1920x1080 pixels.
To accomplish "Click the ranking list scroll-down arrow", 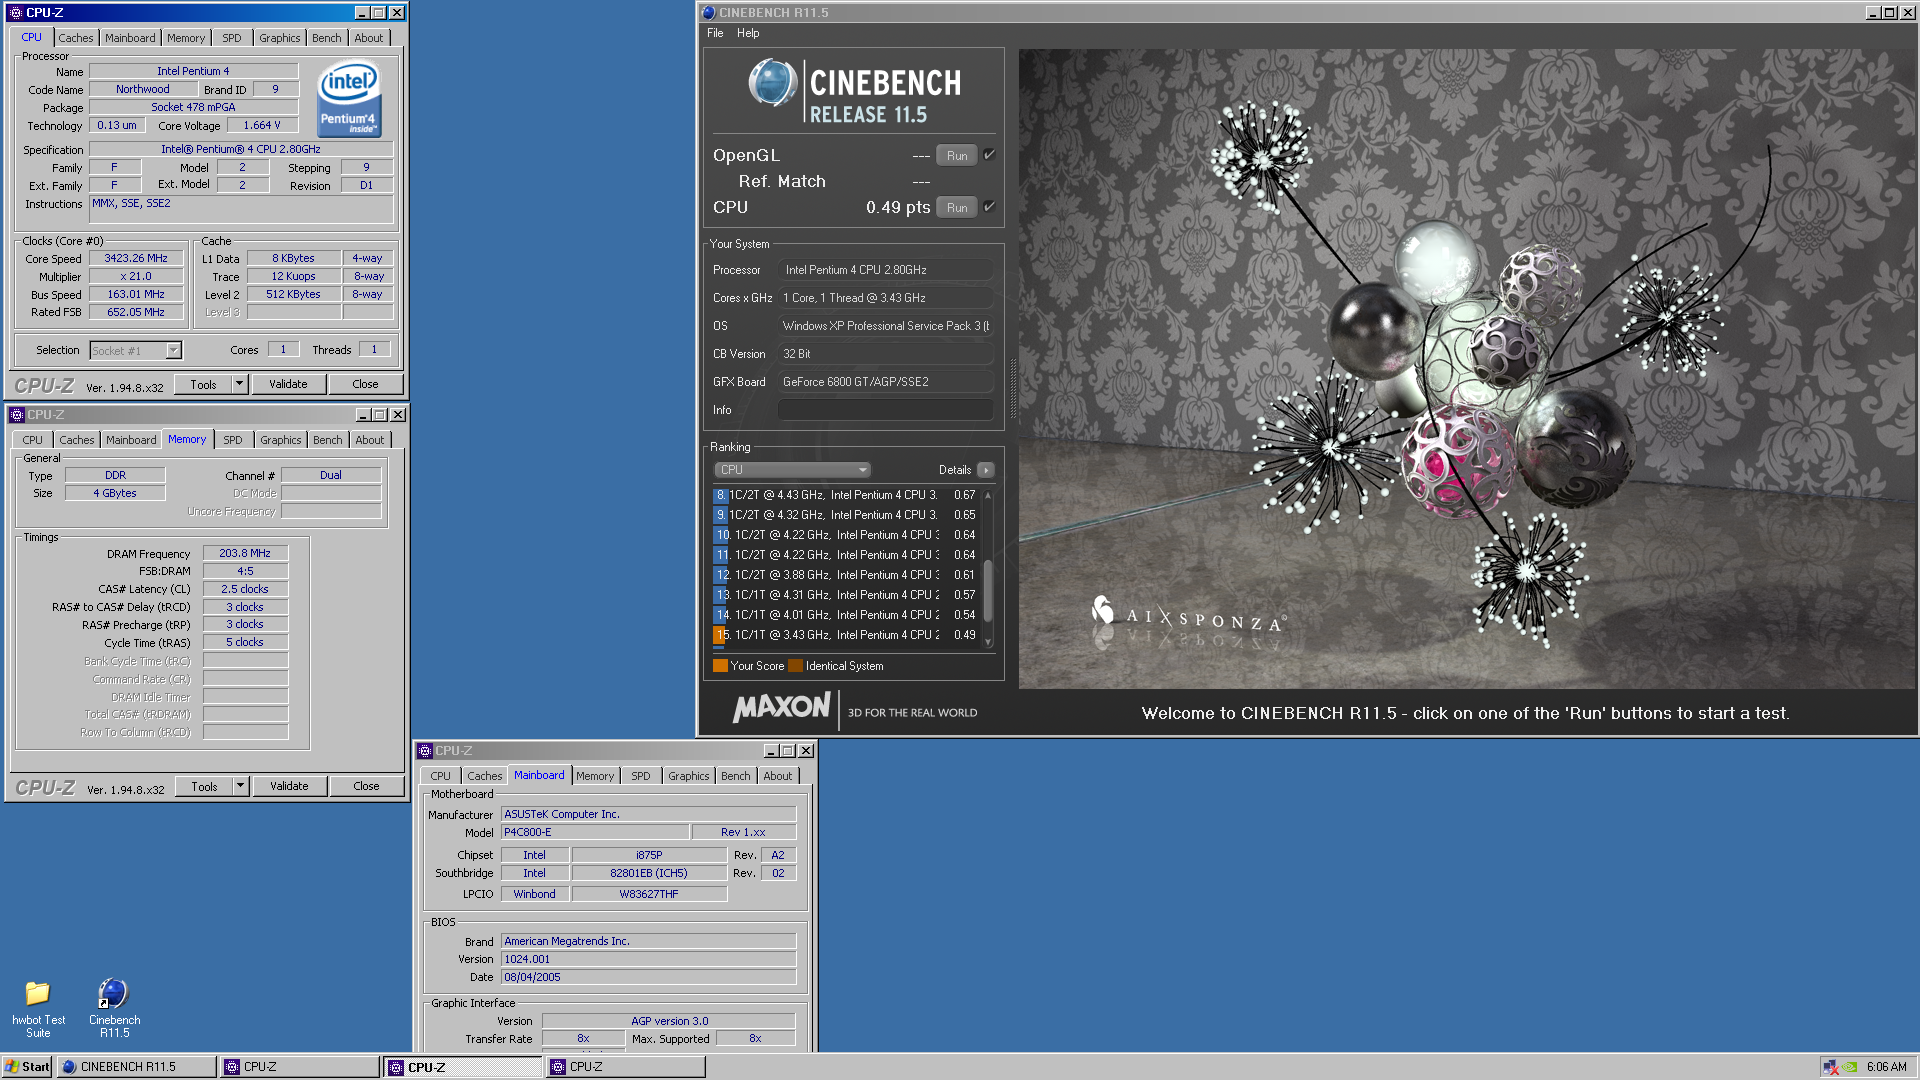I will click(x=988, y=642).
